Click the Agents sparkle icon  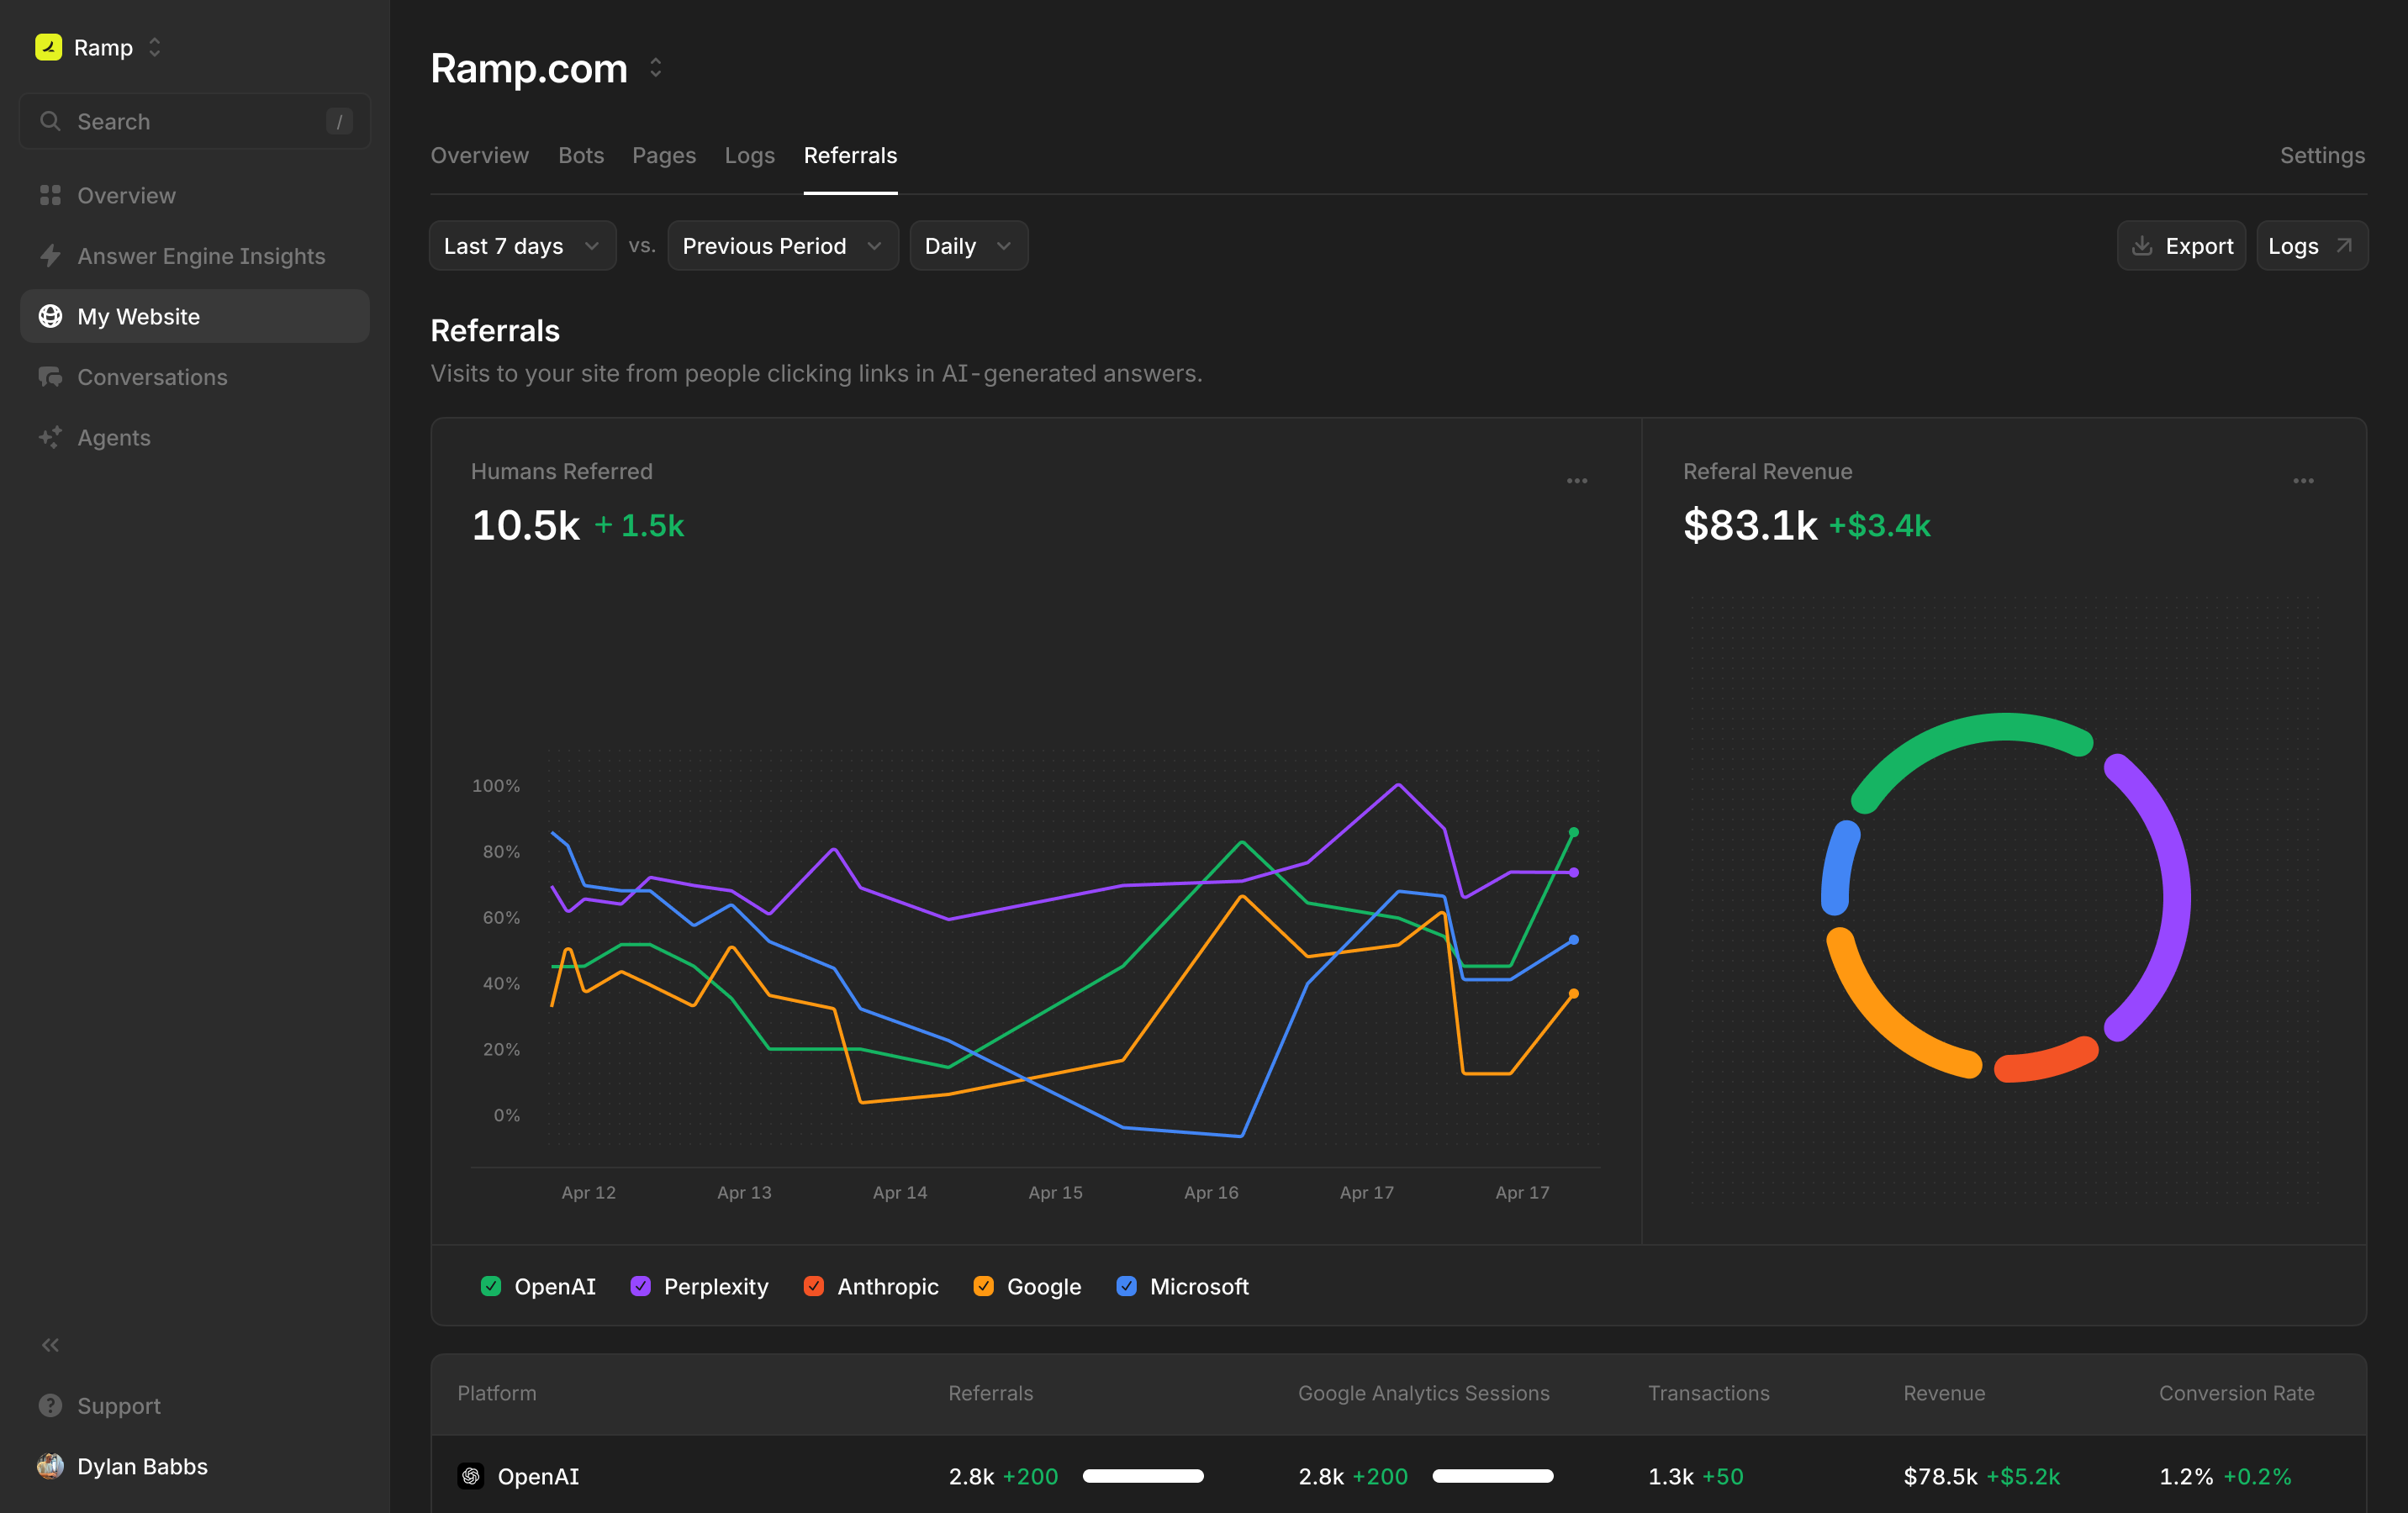pyautogui.click(x=50, y=438)
